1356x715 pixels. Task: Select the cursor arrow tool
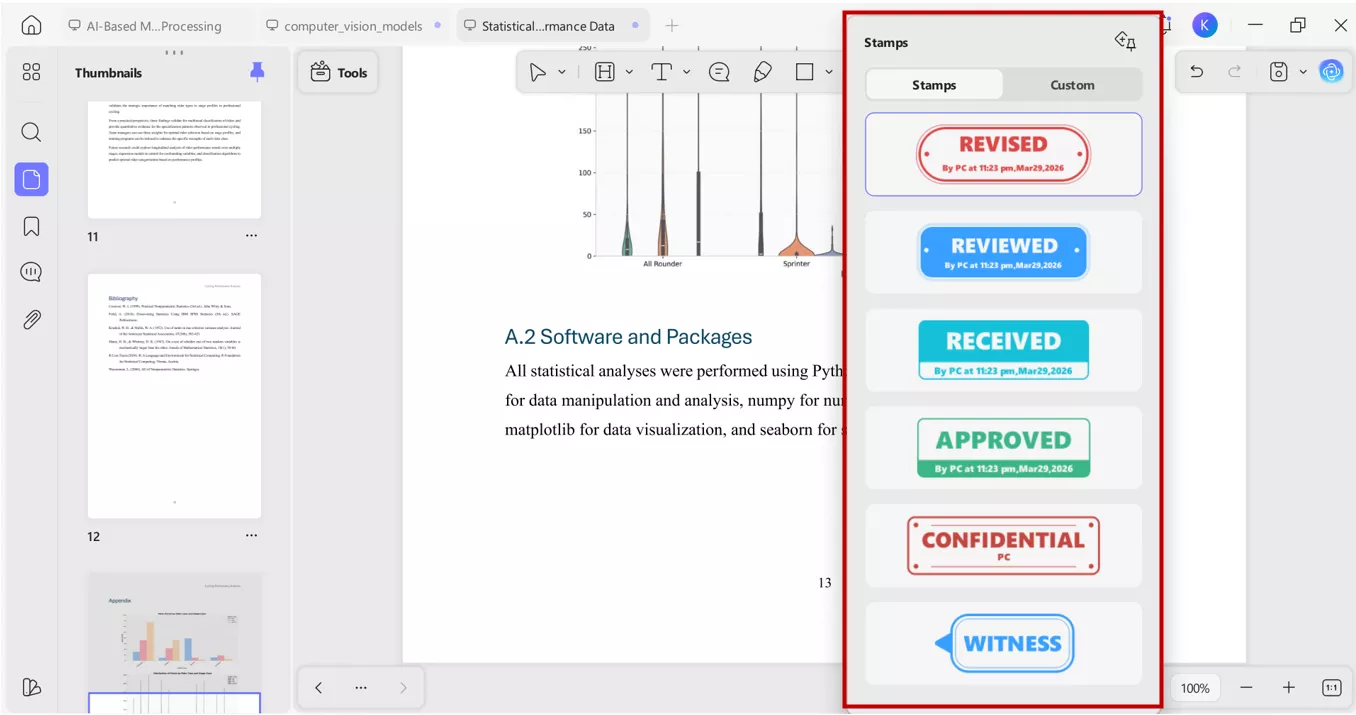(538, 72)
